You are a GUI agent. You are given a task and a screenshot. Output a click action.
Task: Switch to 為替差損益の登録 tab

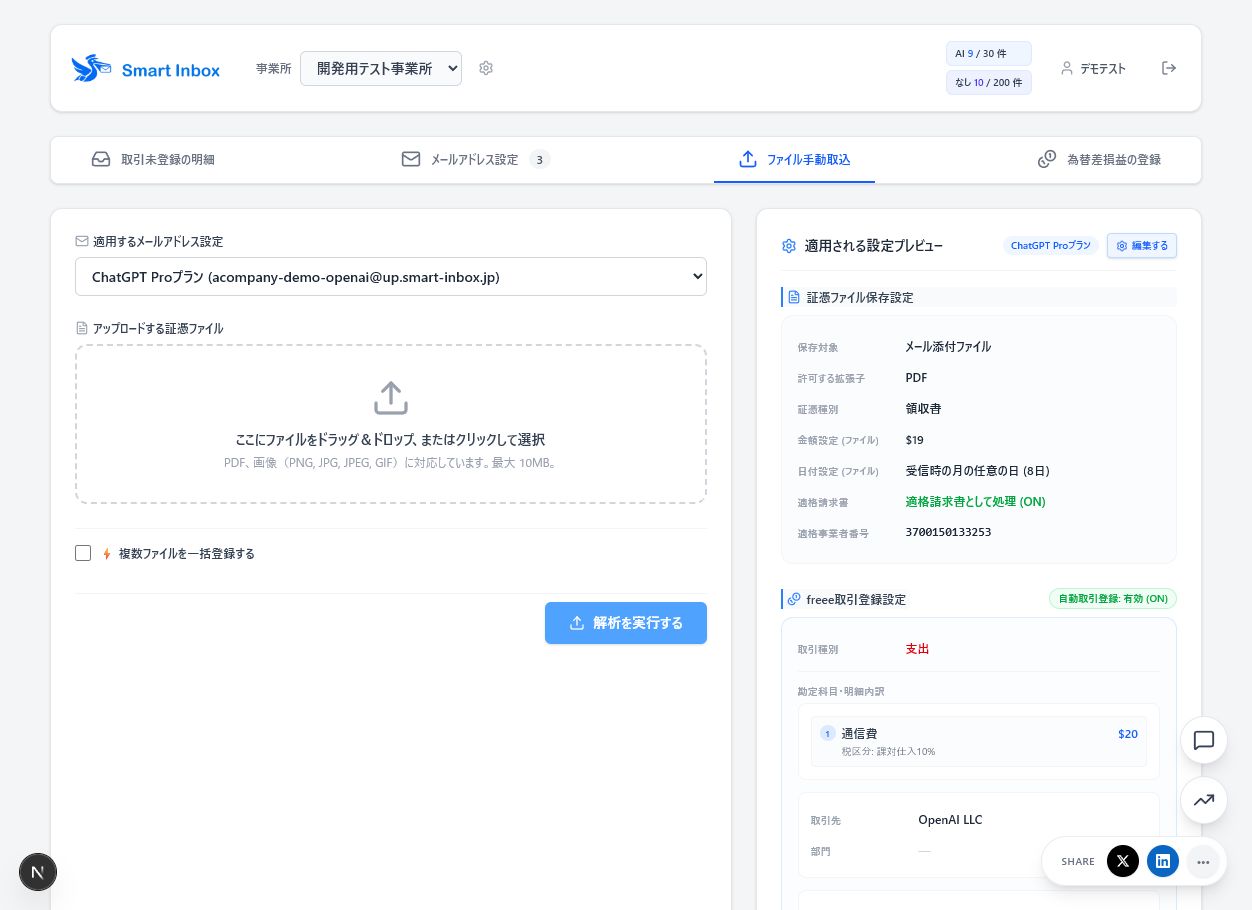1100,159
